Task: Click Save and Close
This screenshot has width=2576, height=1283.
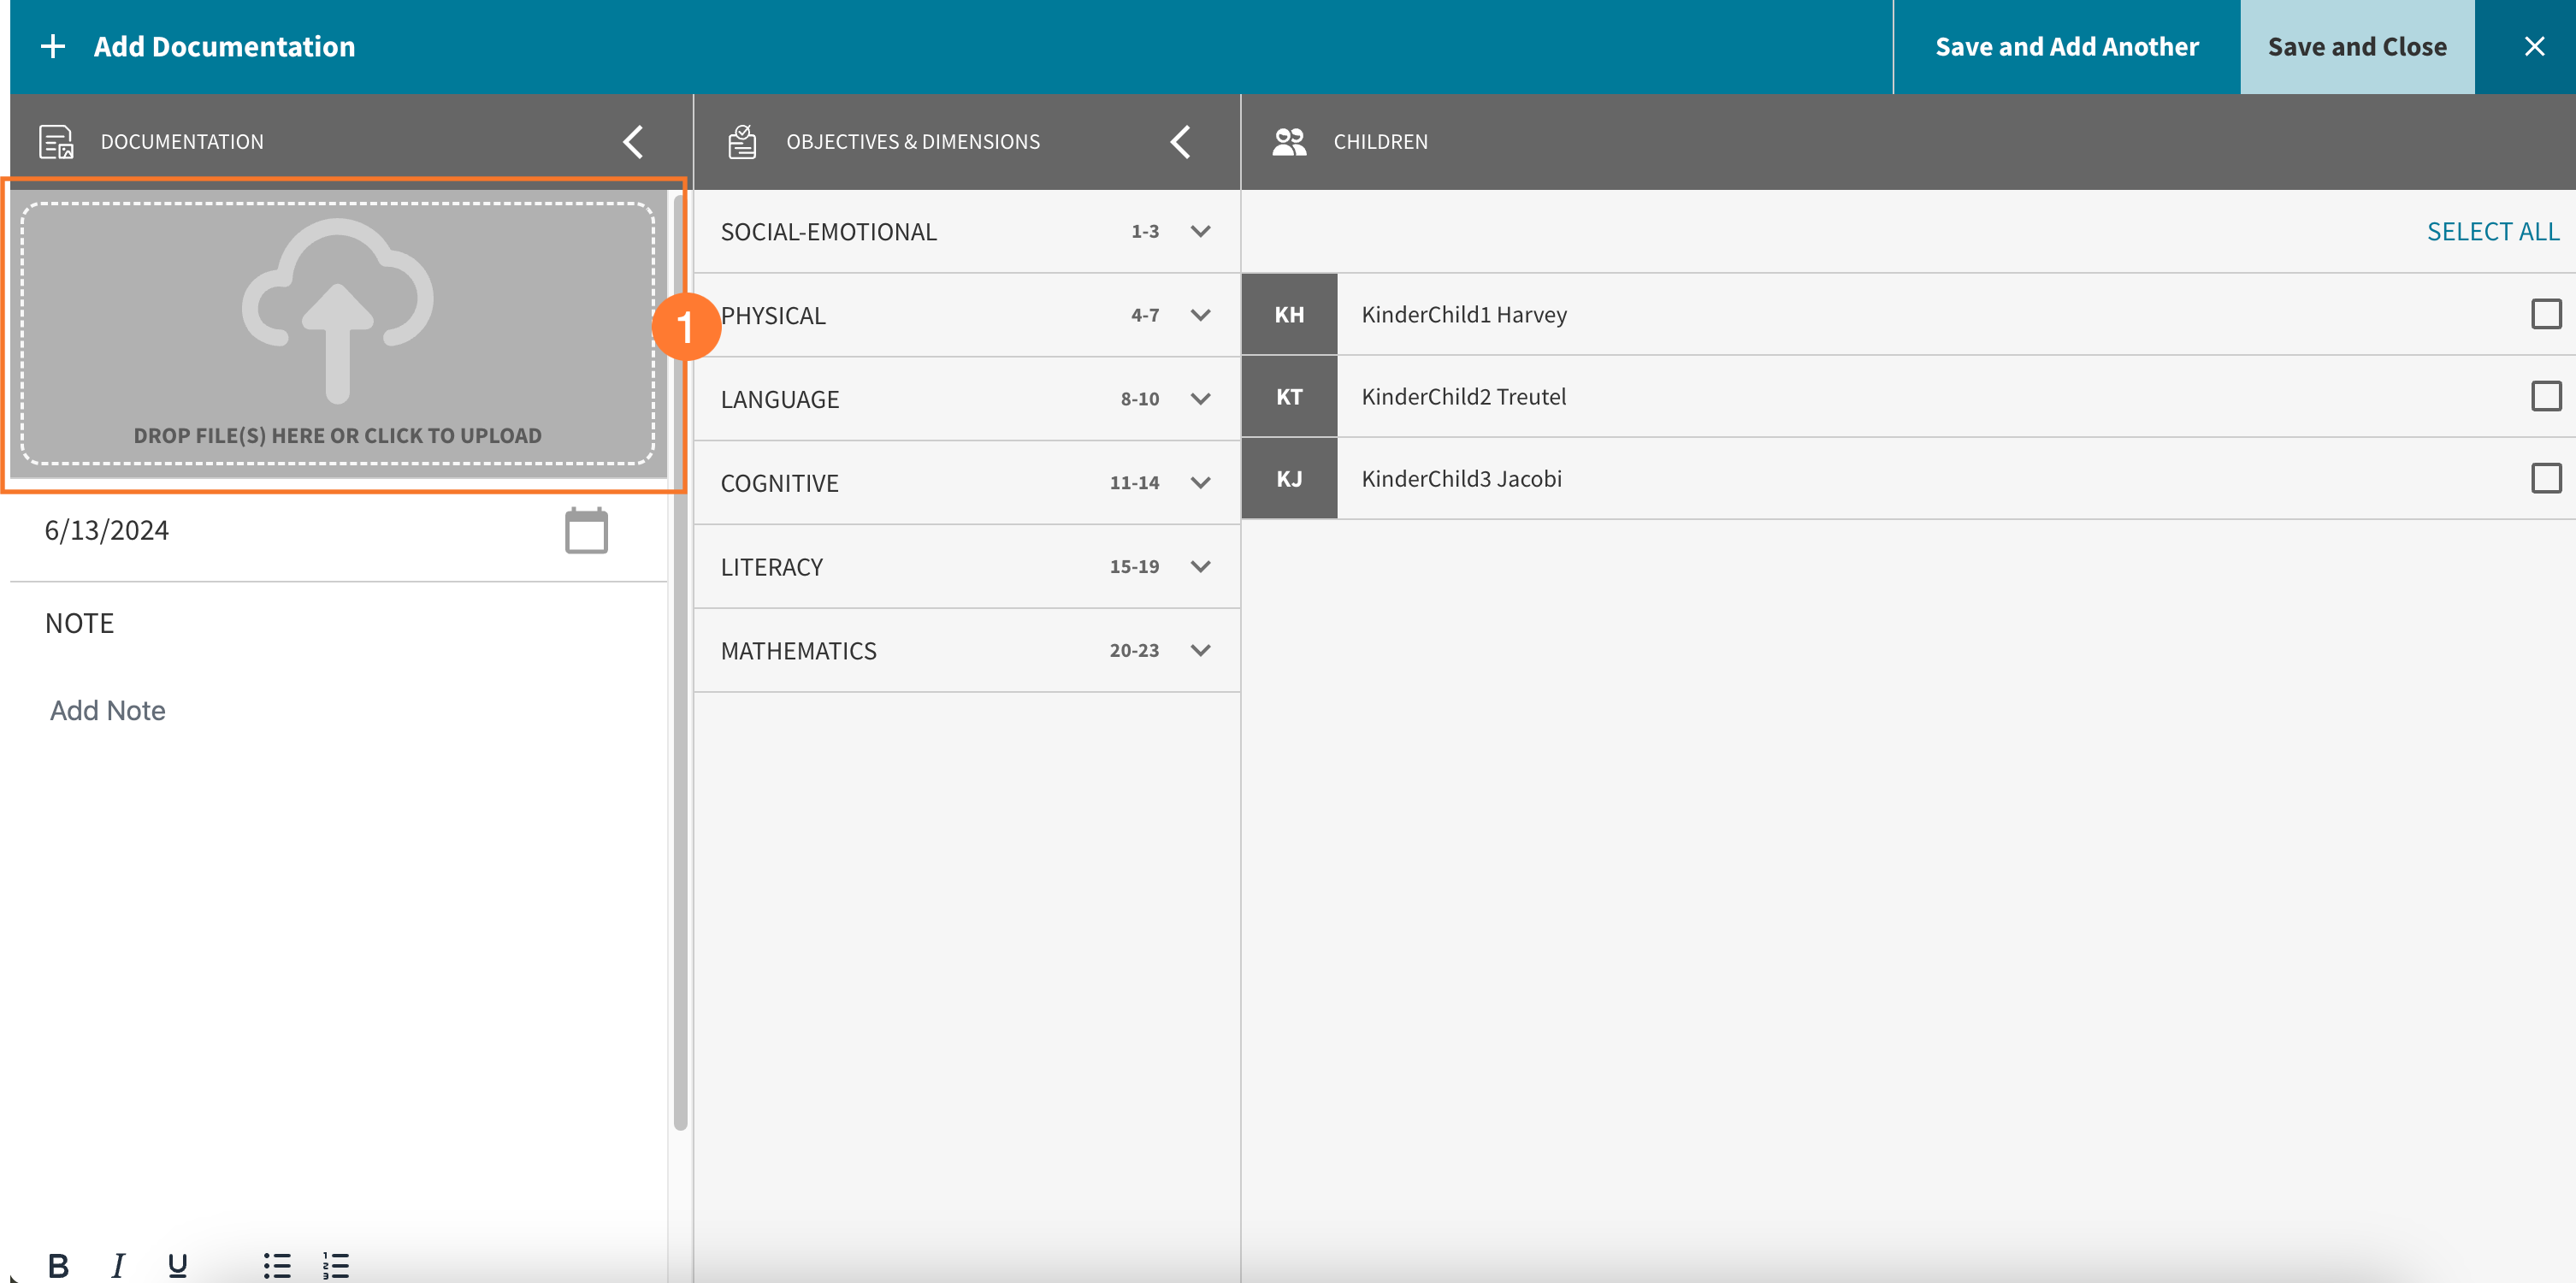Action: tap(2356, 46)
